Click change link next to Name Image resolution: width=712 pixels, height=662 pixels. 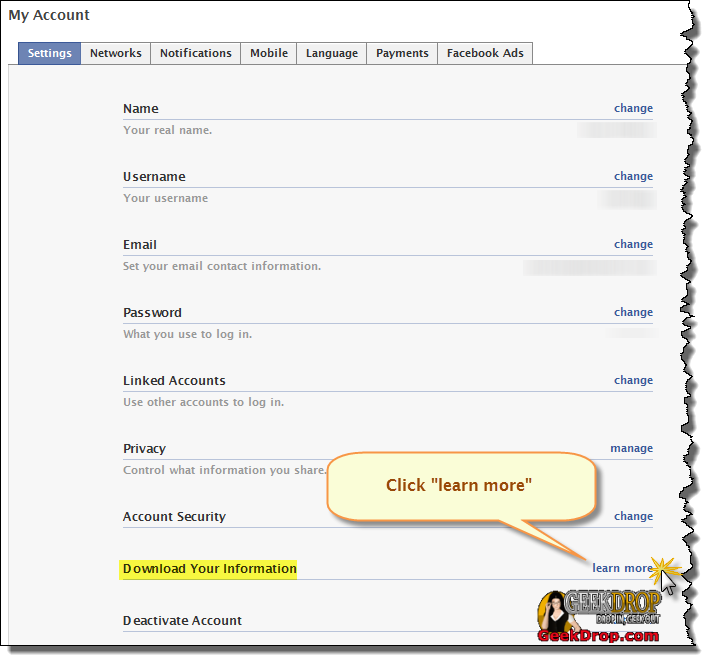pos(633,108)
